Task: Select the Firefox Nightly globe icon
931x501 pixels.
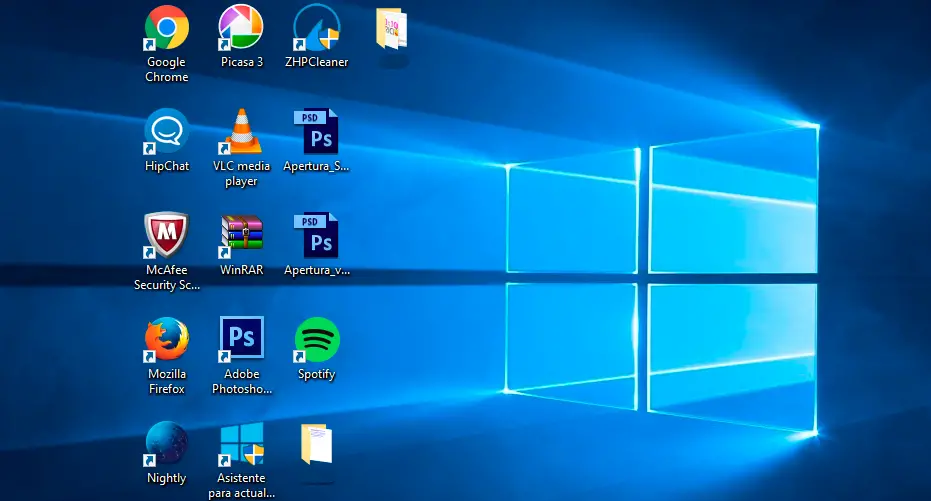Action: pos(167,443)
